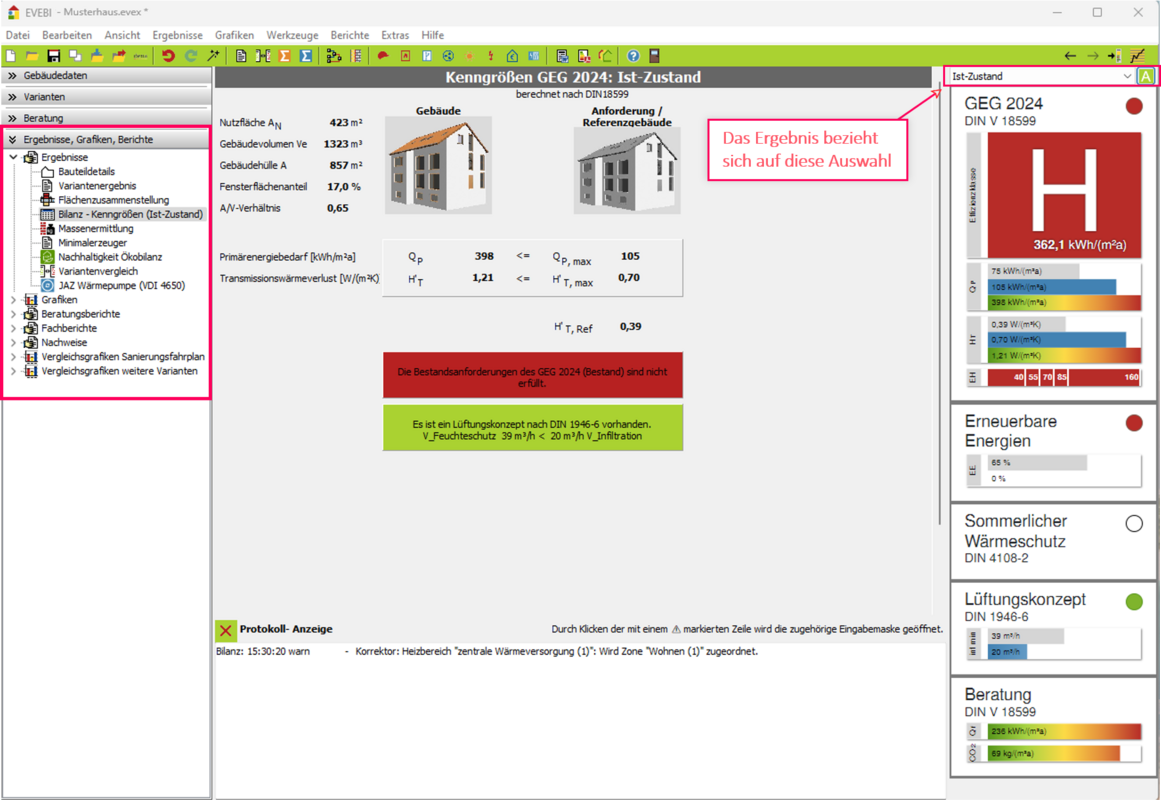Expand the Gebäudedaten panel section
Screen dimensions: 1161x800
(x=14, y=76)
